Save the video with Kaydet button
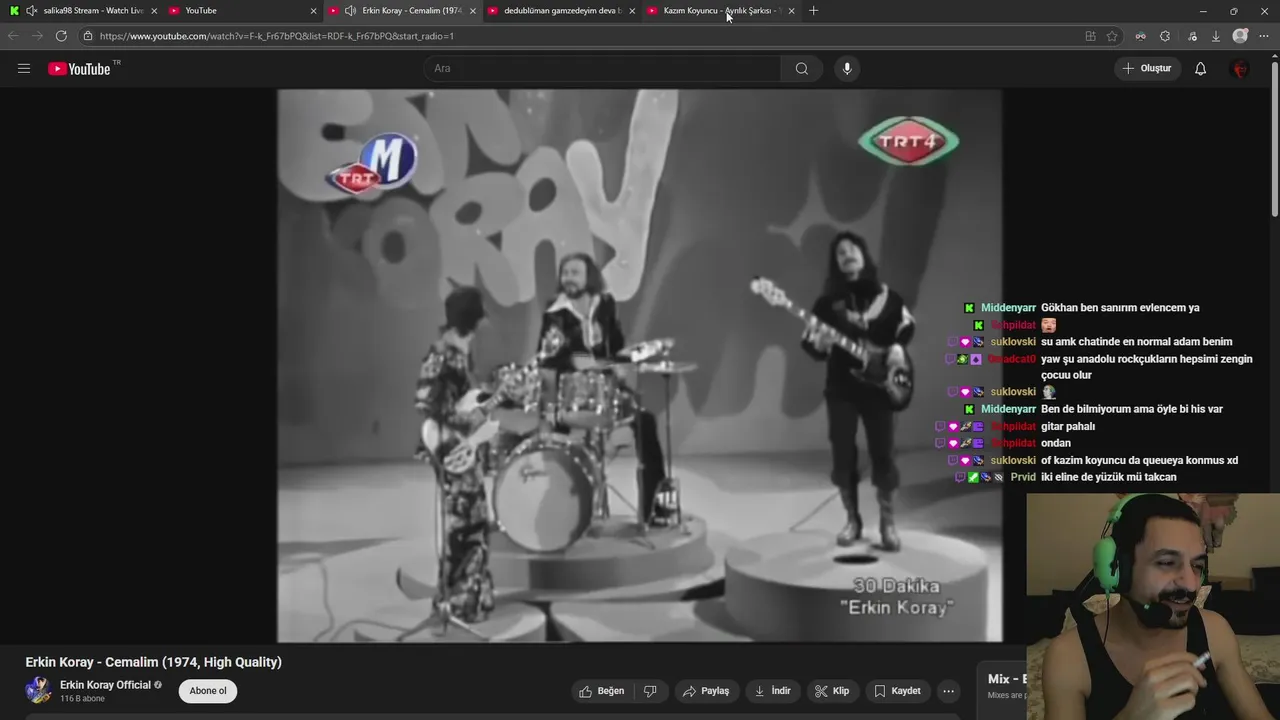Image resolution: width=1280 pixels, height=720 pixels. pyautogui.click(x=897, y=691)
